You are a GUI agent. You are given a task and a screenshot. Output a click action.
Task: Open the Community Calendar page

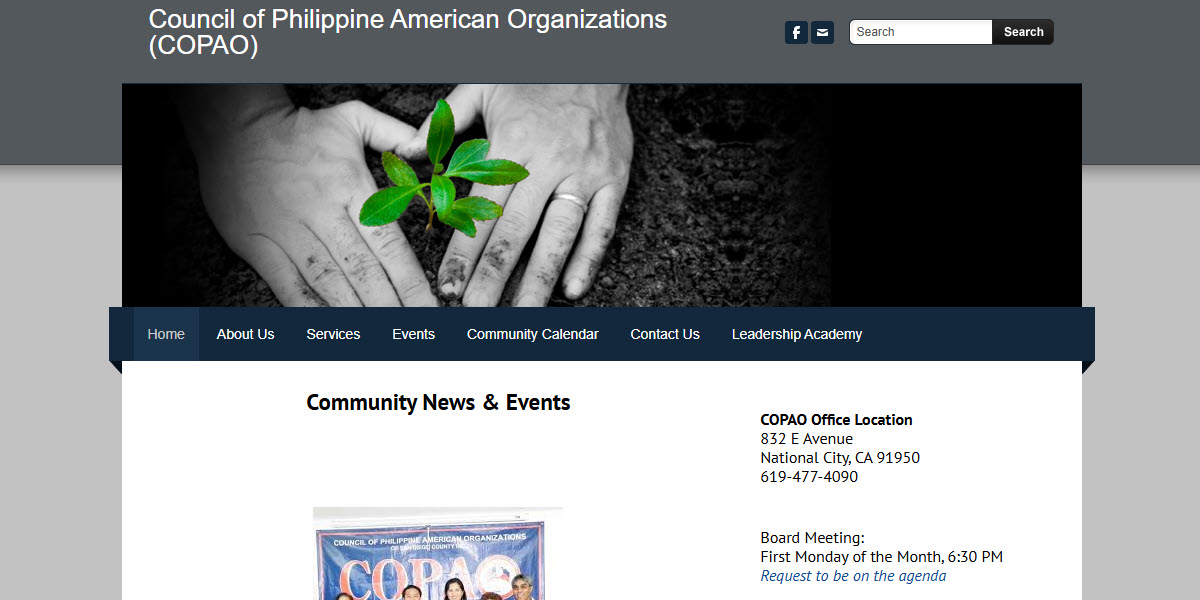(532, 334)
